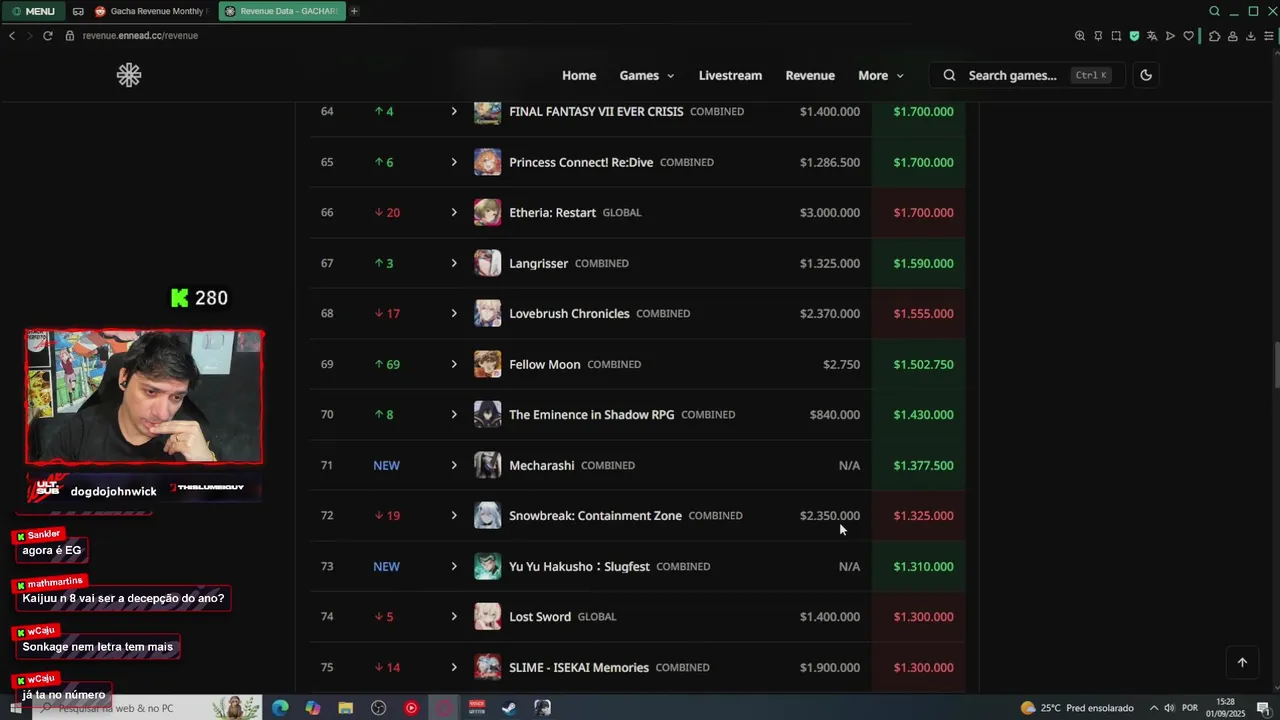Click the Mecharashi game icon

click(487, 465)
